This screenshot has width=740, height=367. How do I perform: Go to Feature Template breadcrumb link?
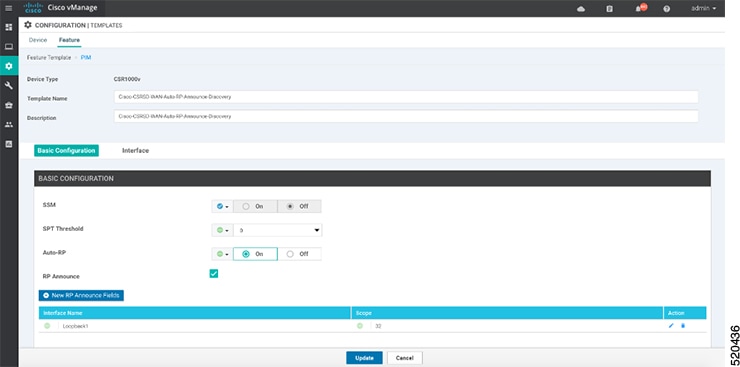point(49,57)
